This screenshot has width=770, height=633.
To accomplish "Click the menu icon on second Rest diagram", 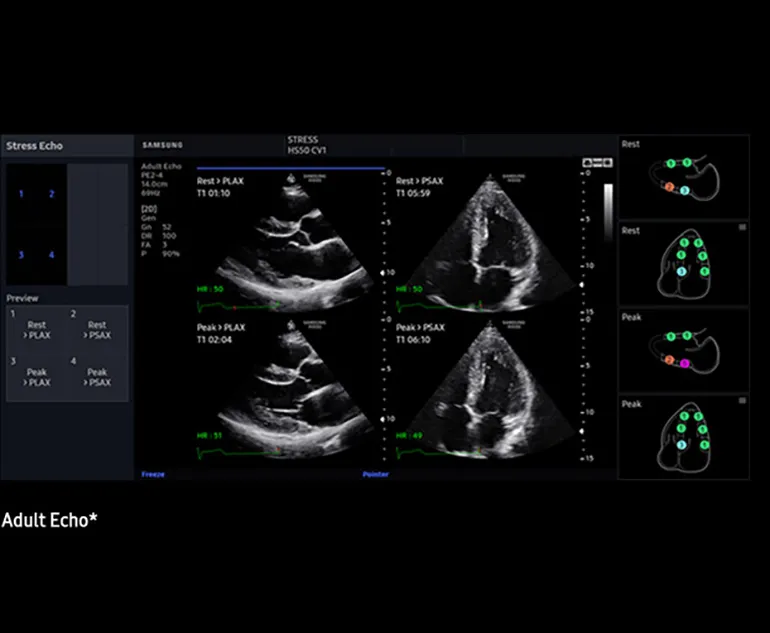I will [741, 228].
